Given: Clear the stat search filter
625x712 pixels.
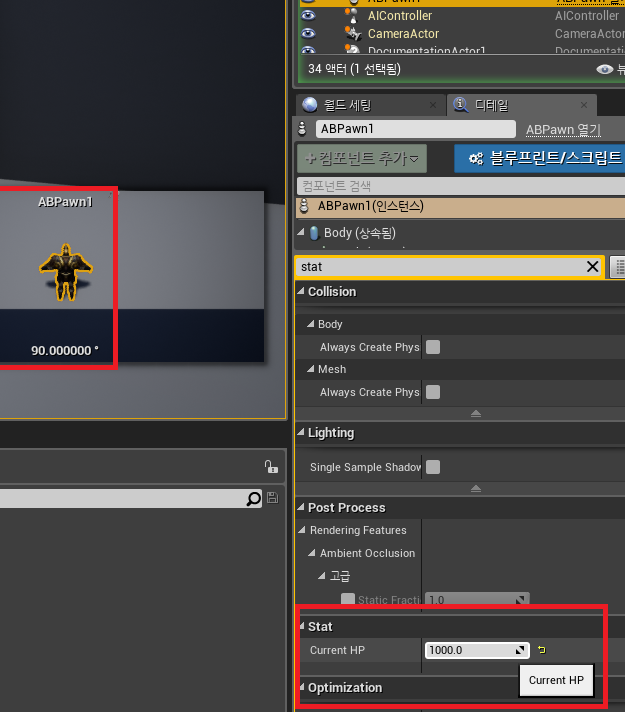Looking at the screenshot, I should tap(592, 267).
